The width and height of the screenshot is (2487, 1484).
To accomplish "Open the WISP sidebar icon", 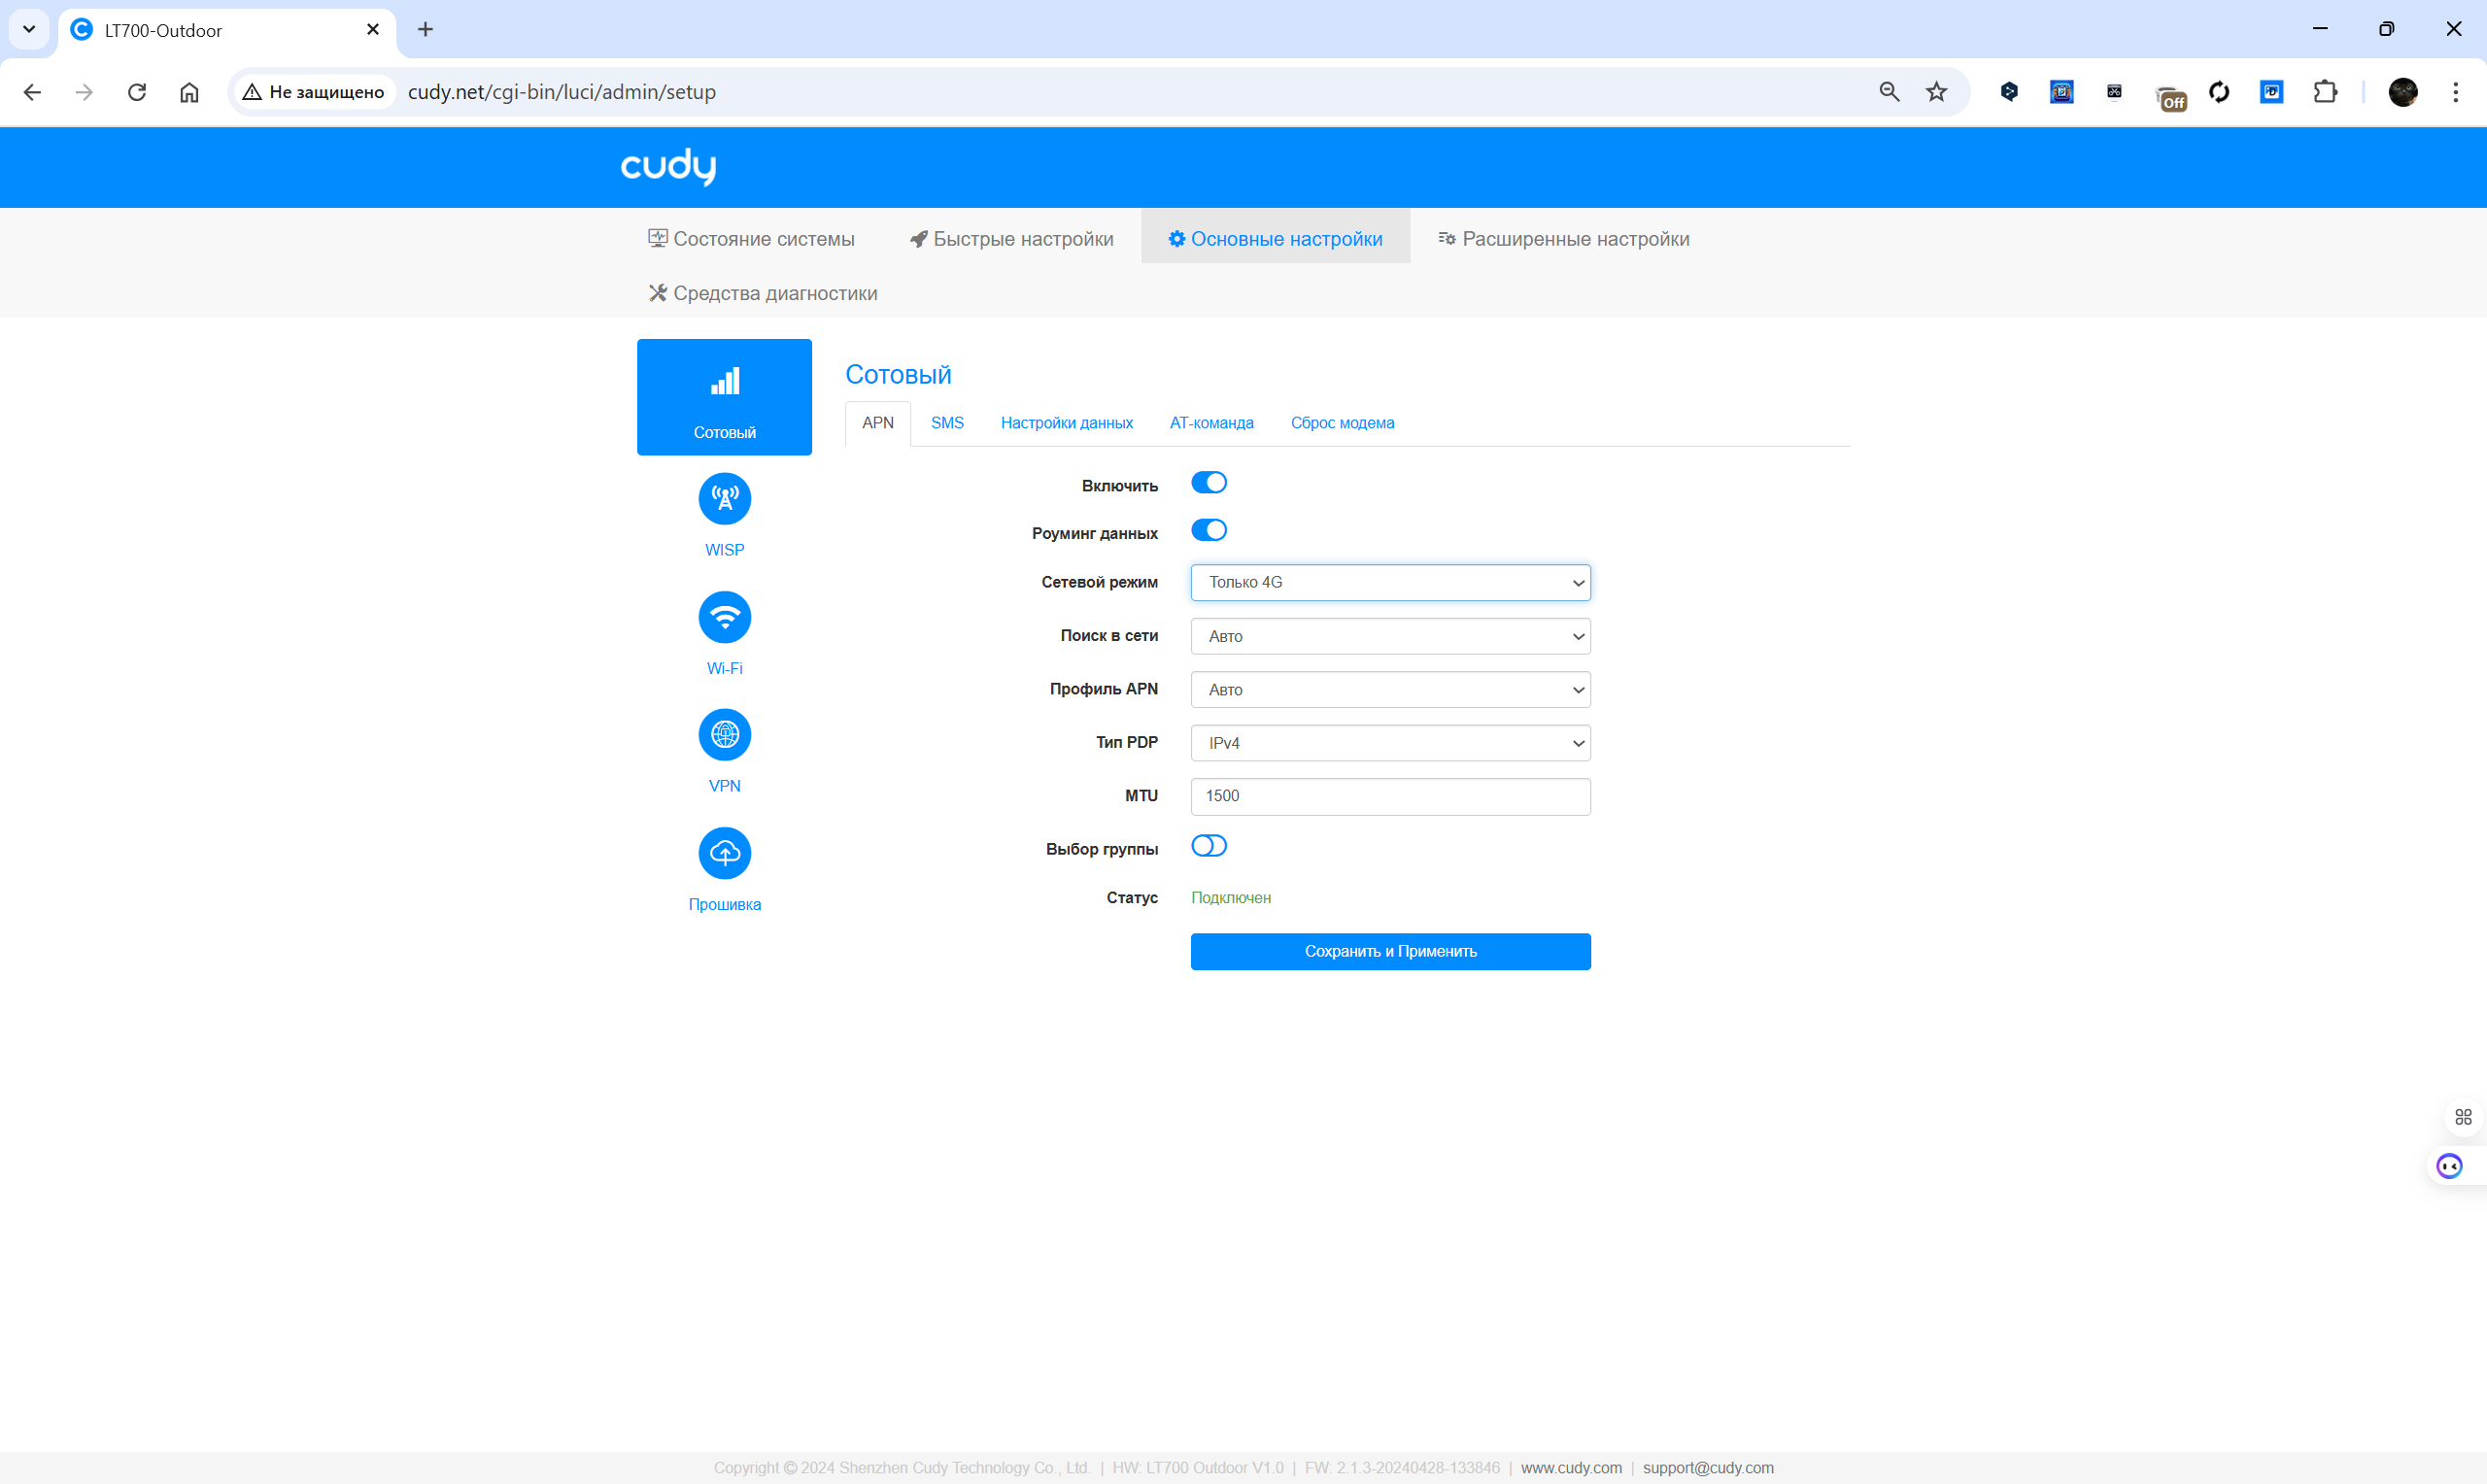I will pyautogui.click(x=724, y=499).
